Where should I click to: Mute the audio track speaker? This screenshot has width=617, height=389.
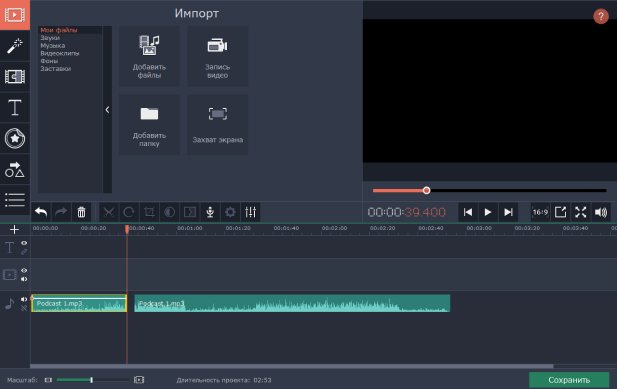click(x=24, y=299)
